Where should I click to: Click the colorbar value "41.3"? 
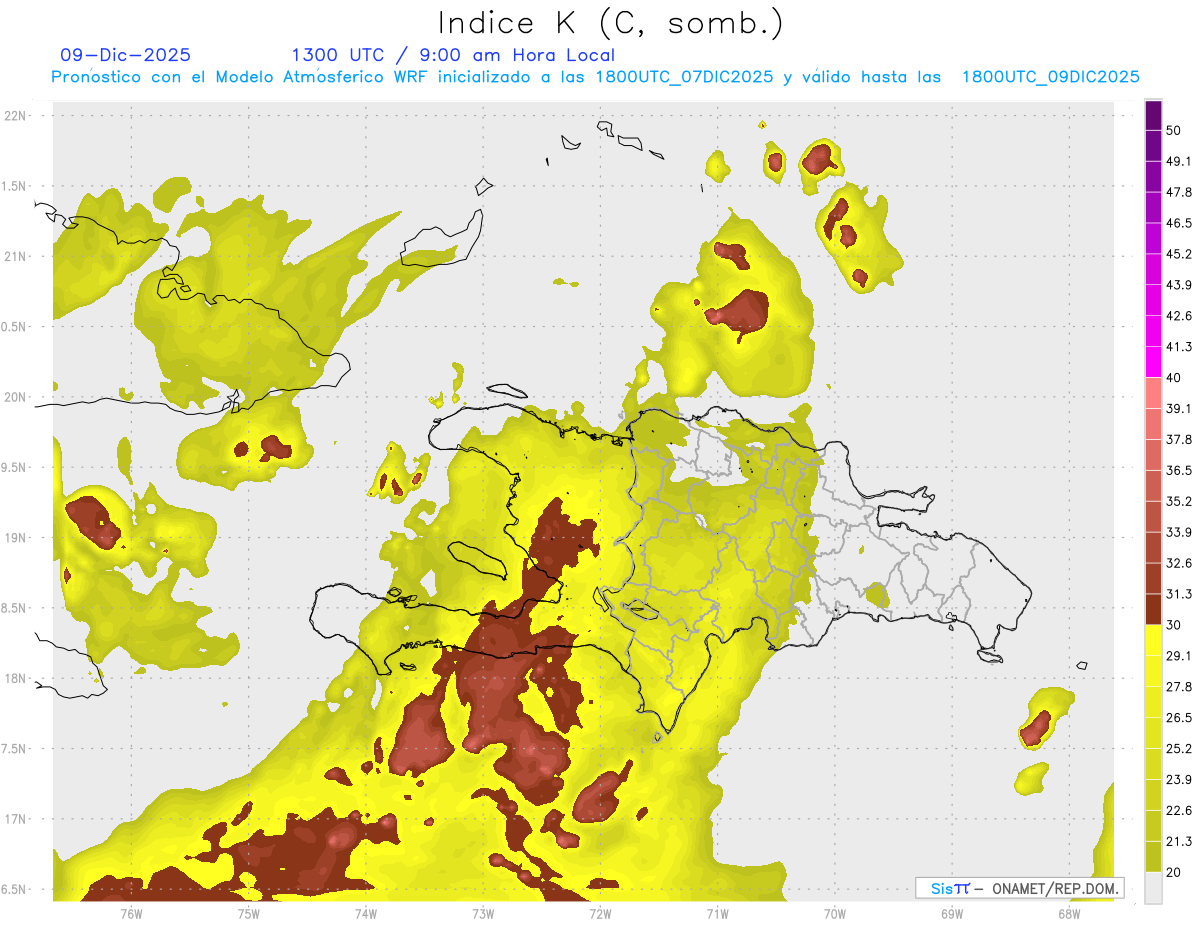(x=1179, y=347)
